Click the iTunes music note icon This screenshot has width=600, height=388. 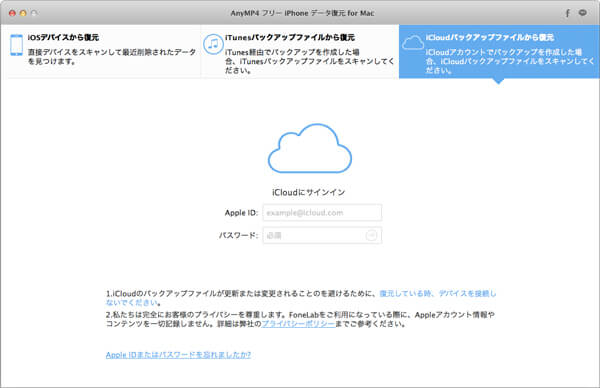pos(213,44)
